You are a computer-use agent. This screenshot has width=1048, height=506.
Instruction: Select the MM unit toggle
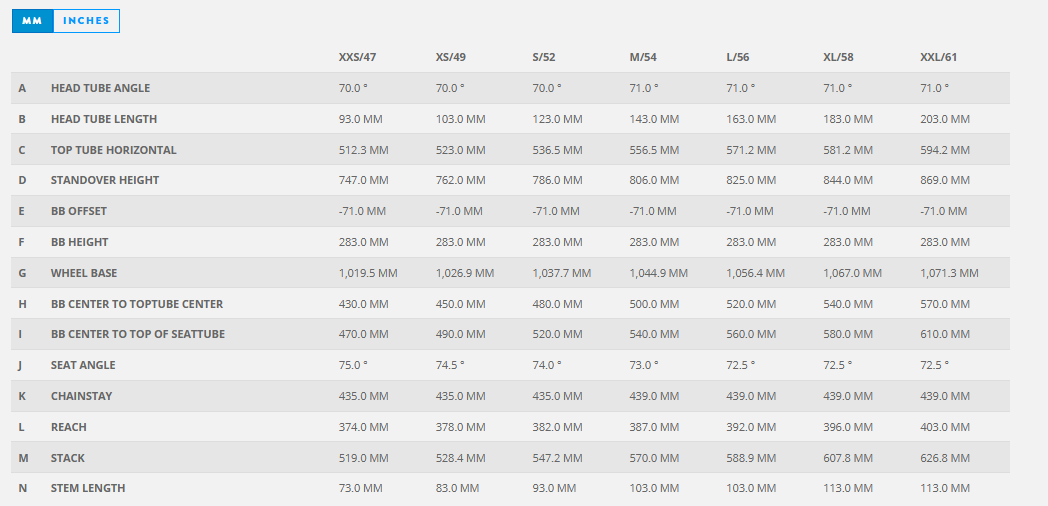tap(32, 21)
